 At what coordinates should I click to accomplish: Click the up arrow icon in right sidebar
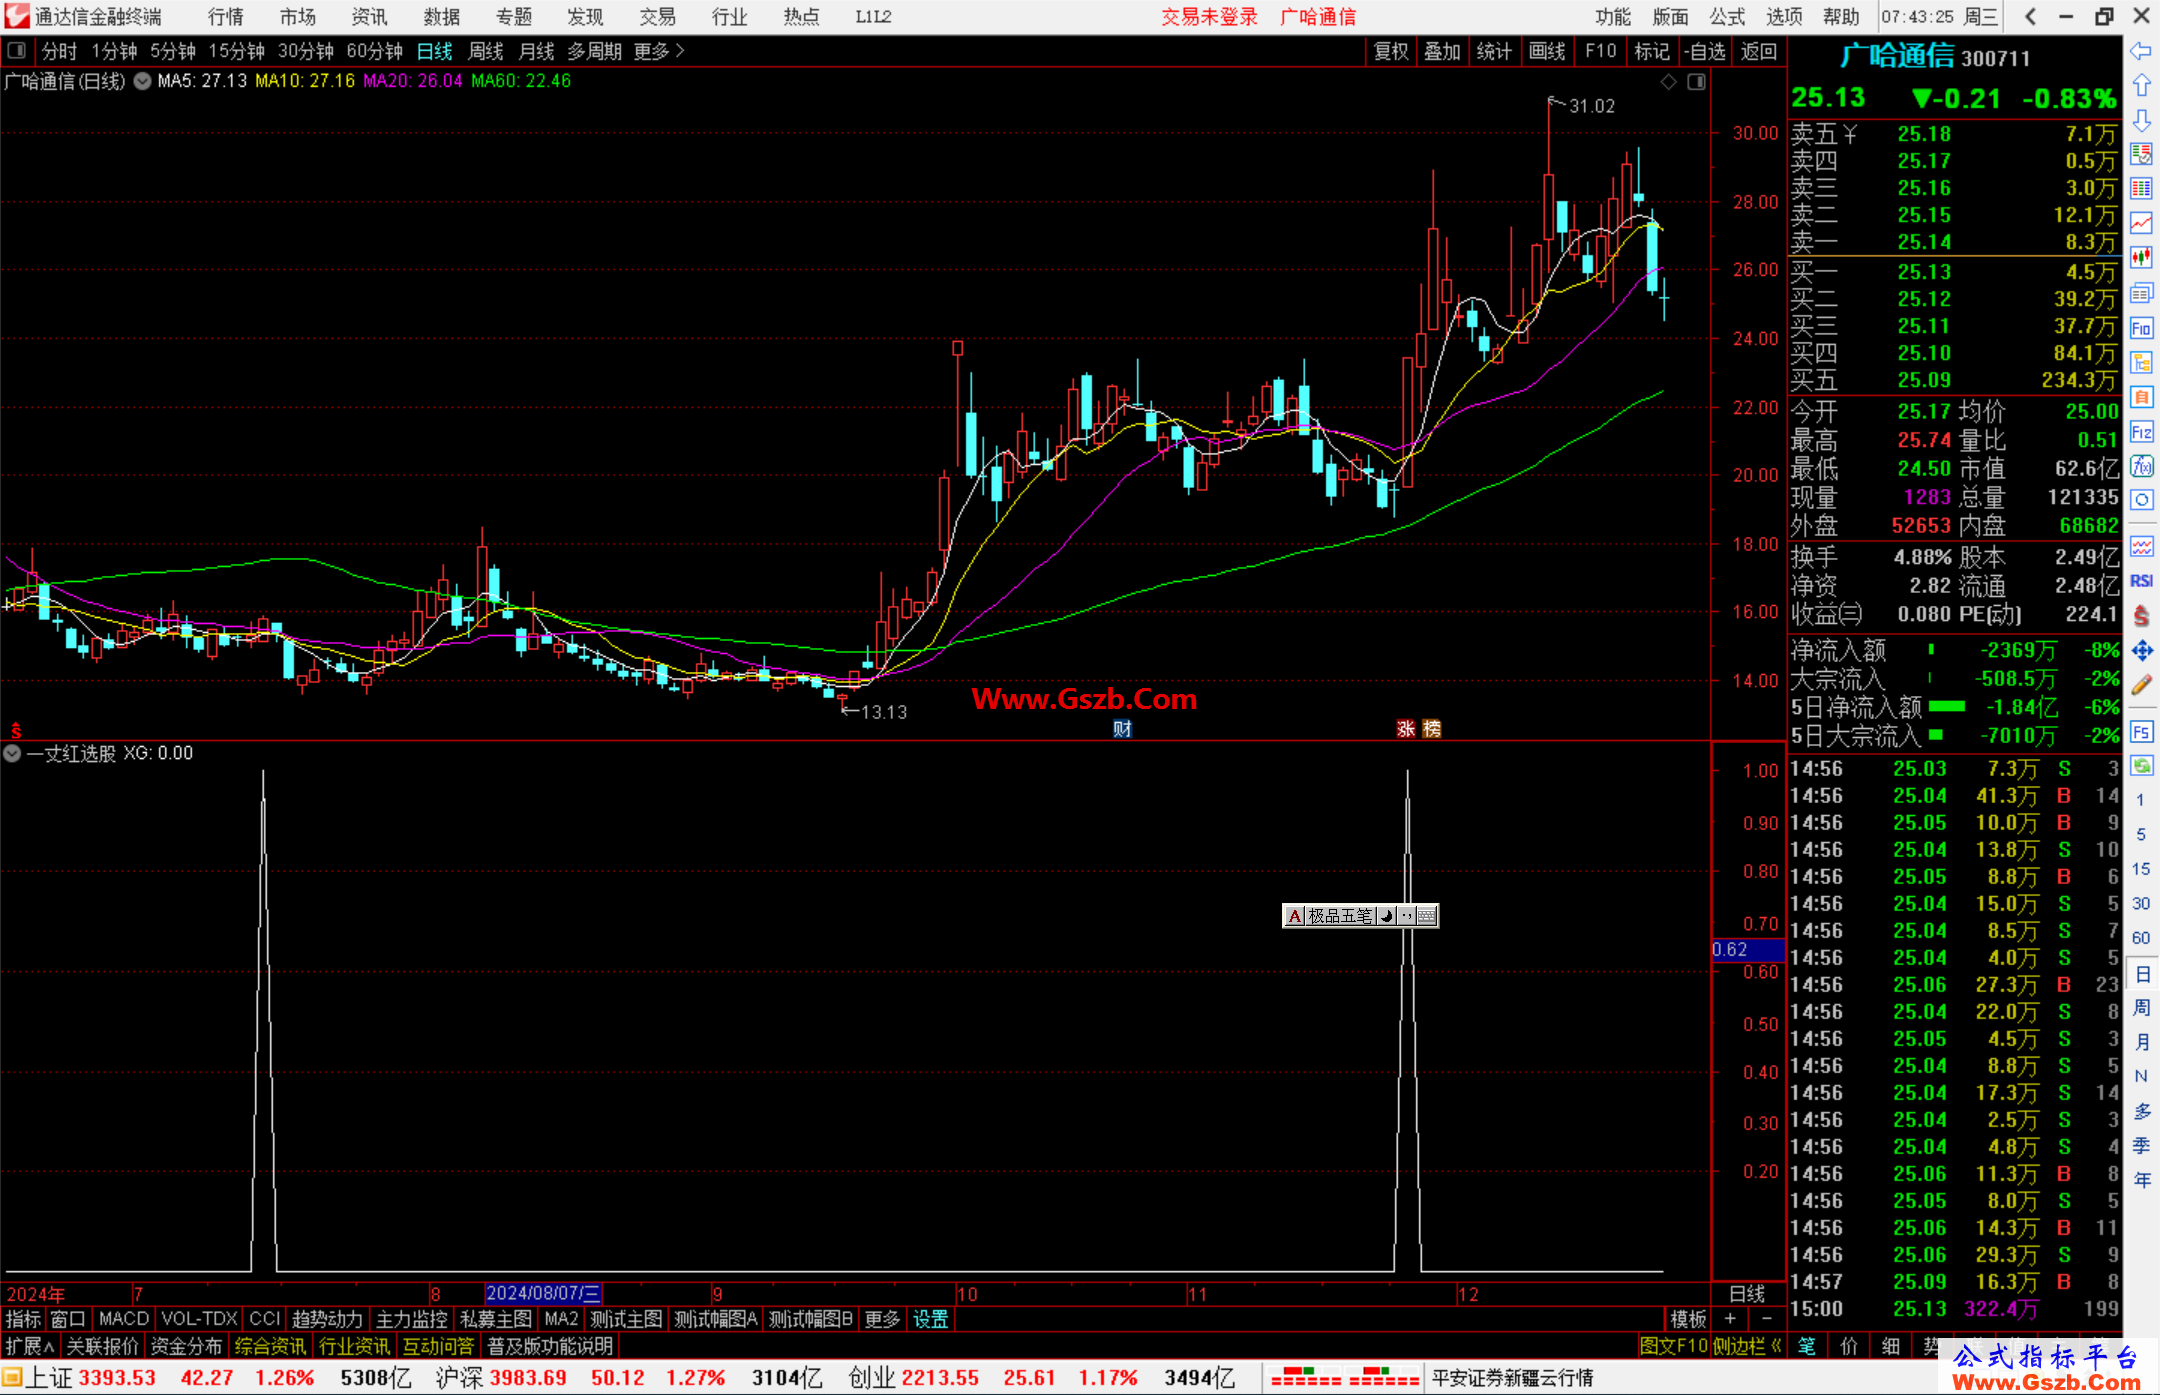(2141, 86)
